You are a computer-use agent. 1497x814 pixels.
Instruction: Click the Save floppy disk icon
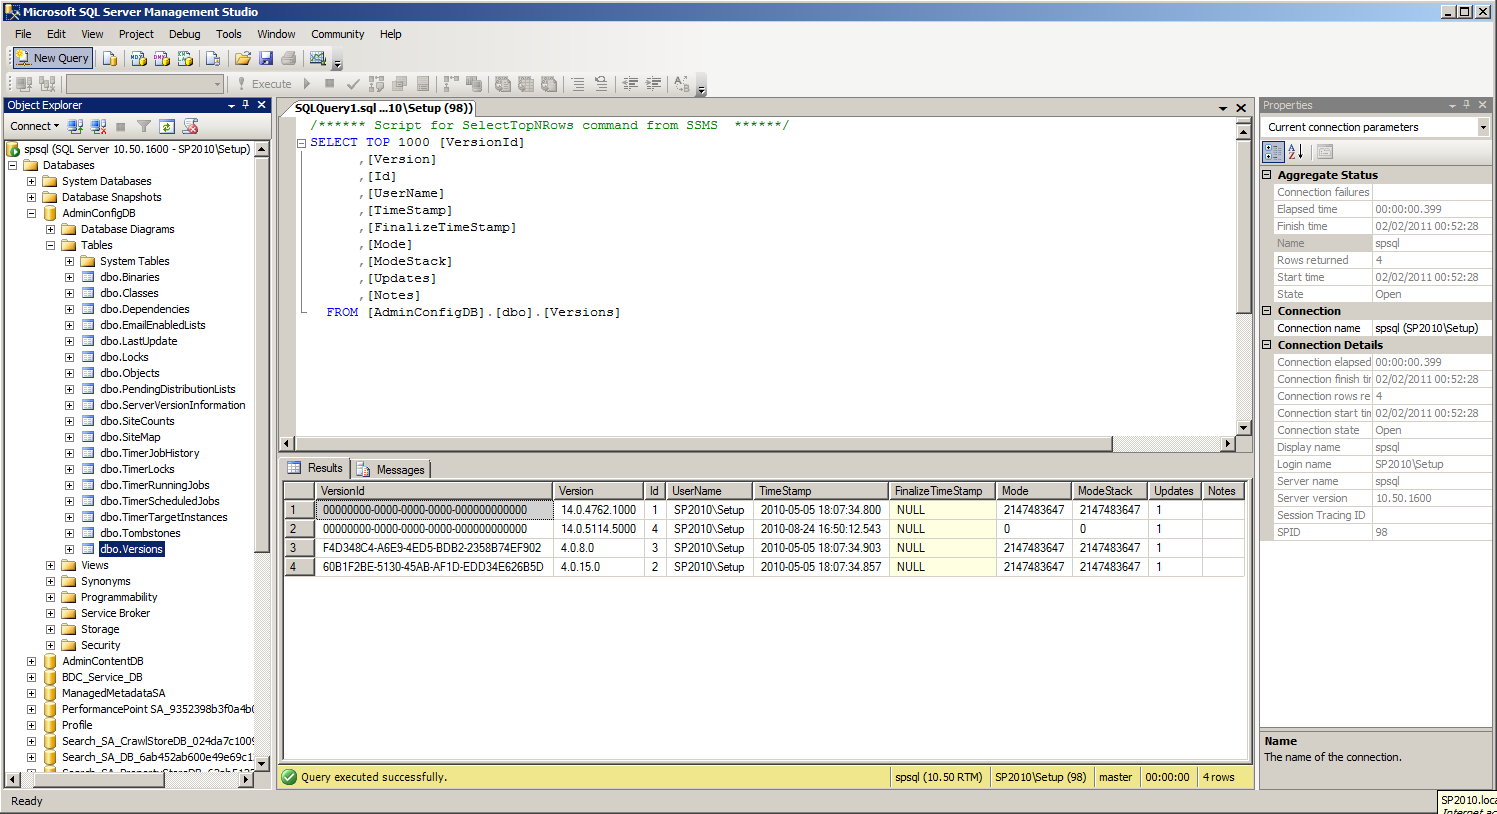[x=266, y=58]
